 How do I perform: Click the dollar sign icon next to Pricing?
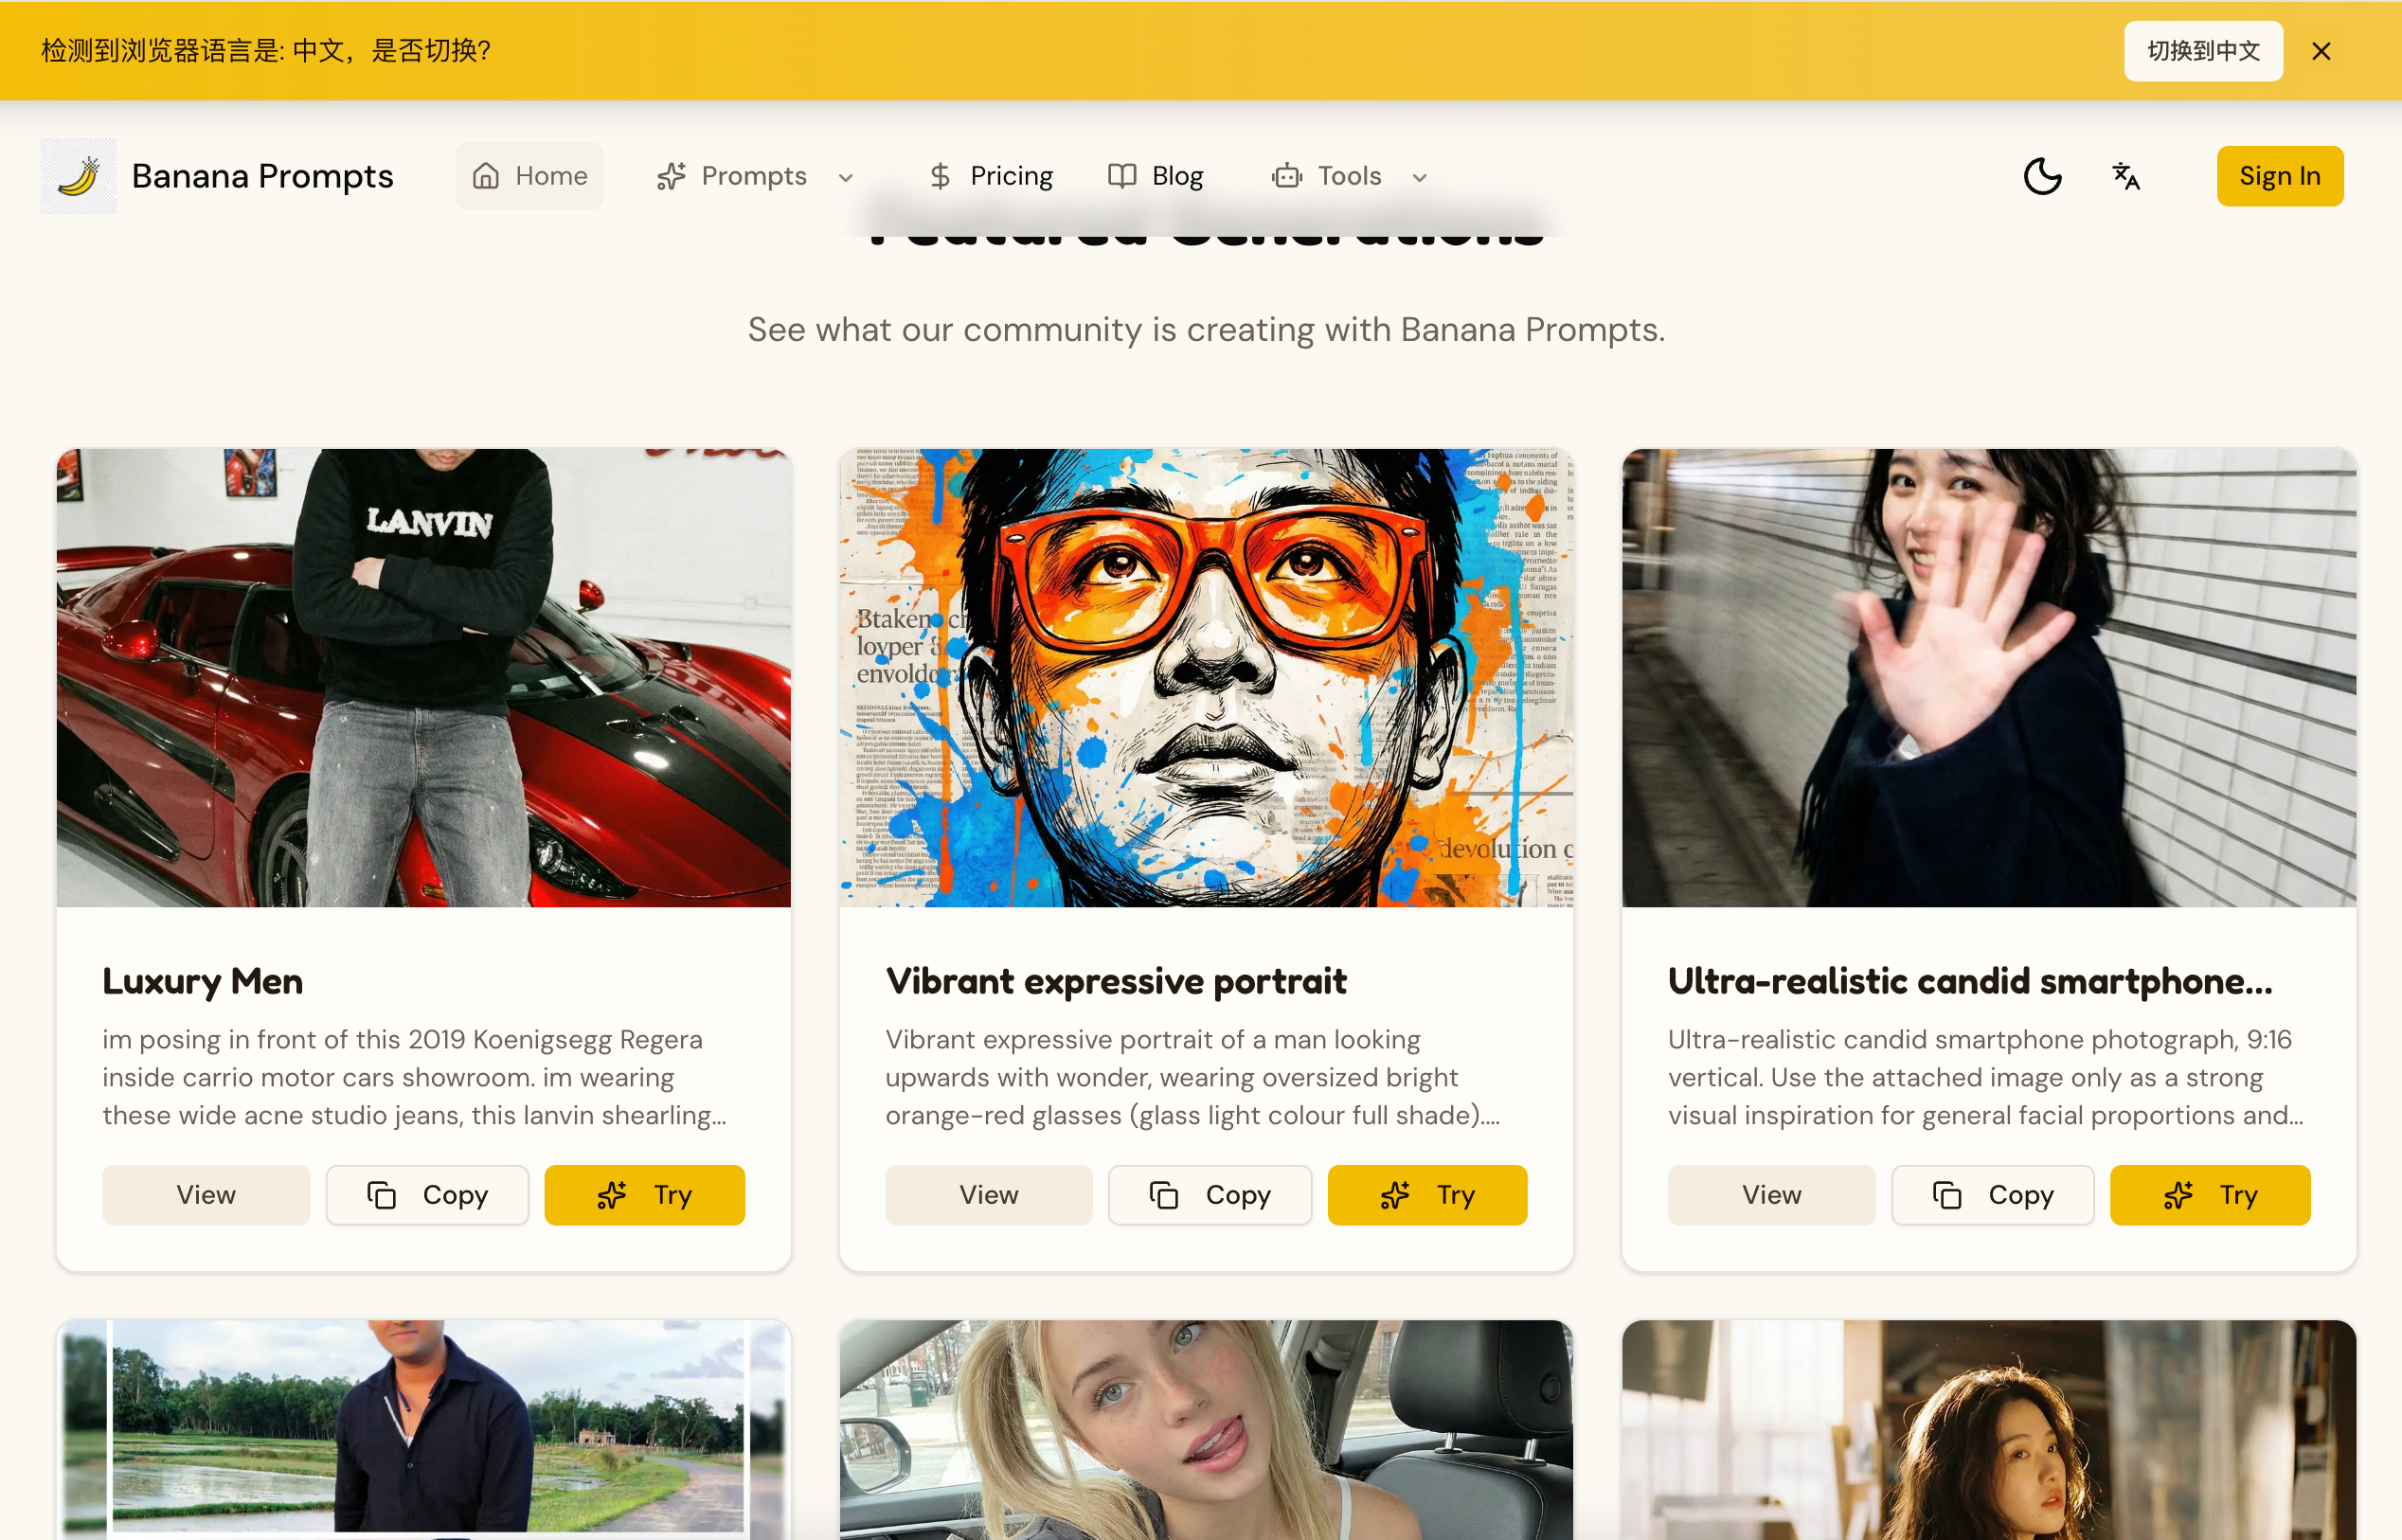point(940,175)
